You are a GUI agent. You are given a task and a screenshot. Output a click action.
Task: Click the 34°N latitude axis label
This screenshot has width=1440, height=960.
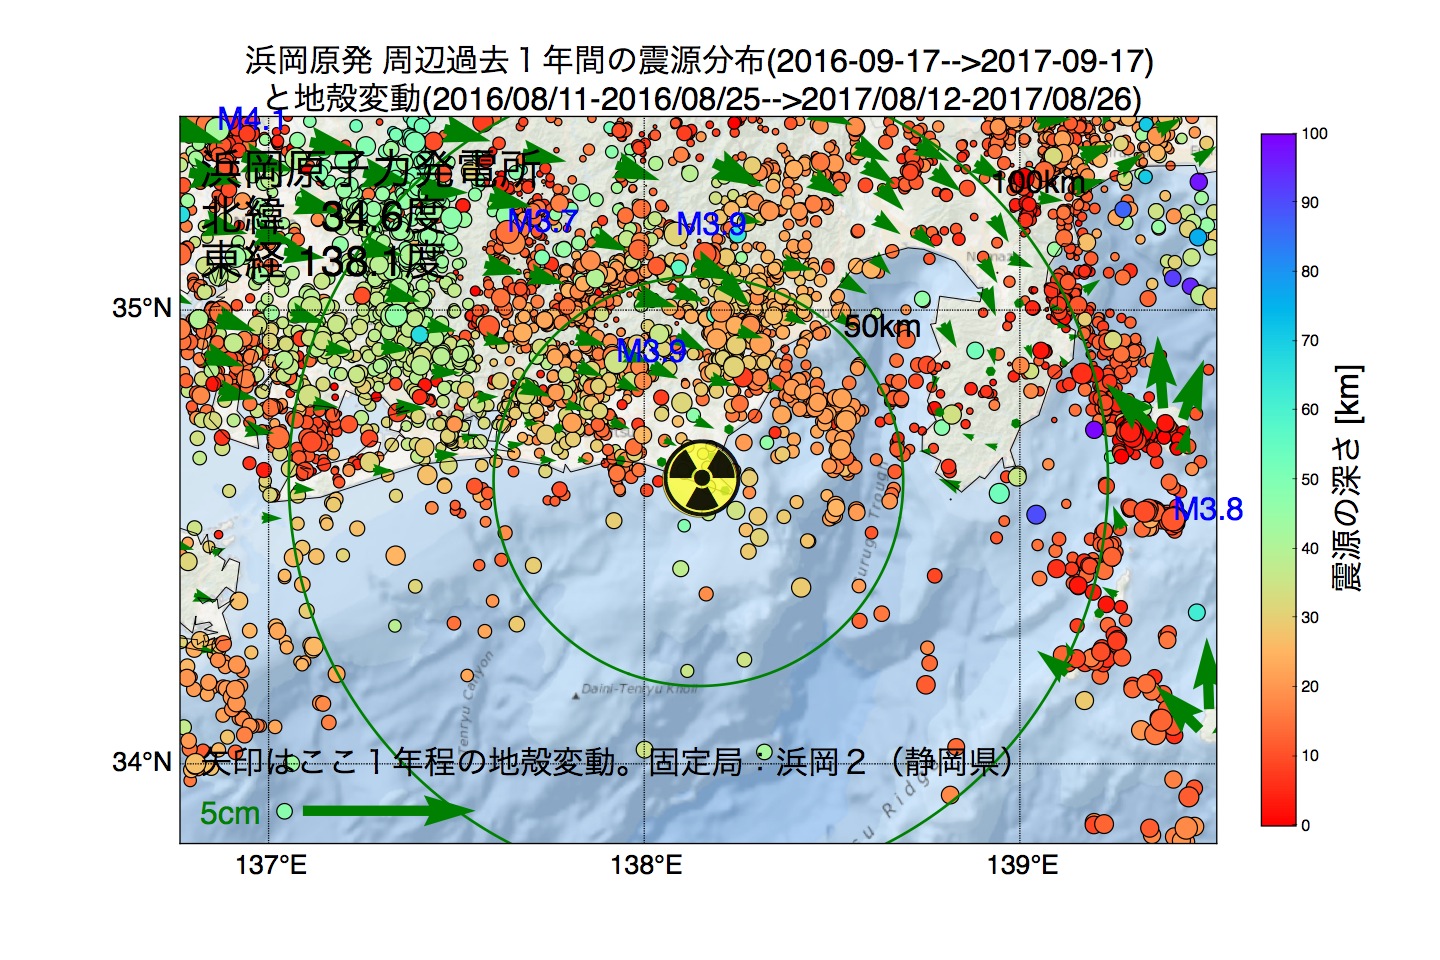141,762
